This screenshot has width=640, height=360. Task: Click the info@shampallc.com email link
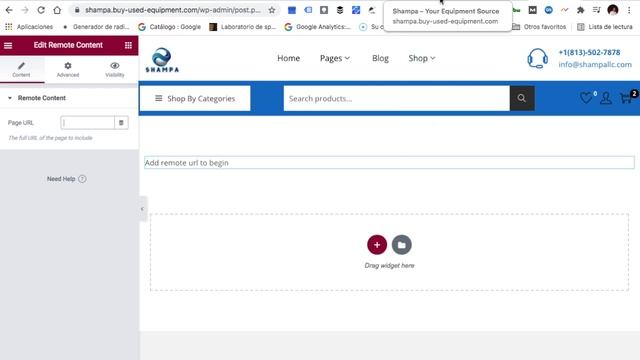click(x=595, y=64)
